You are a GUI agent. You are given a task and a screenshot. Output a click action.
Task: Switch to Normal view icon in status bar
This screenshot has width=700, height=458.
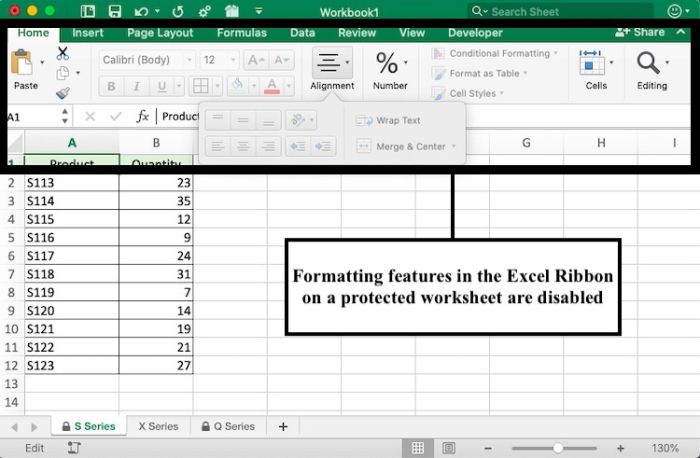pyautogui.click(x=418, y=448)
